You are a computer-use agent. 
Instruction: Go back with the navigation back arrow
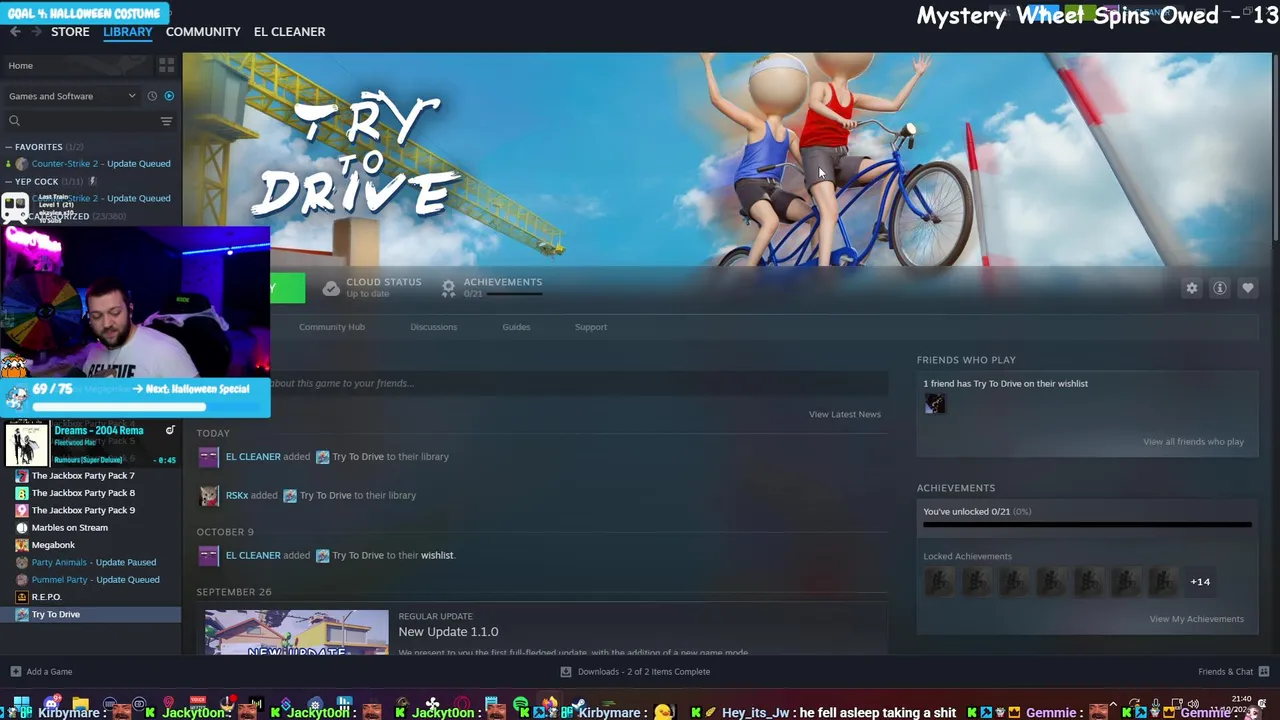click(x=15, y=32)
